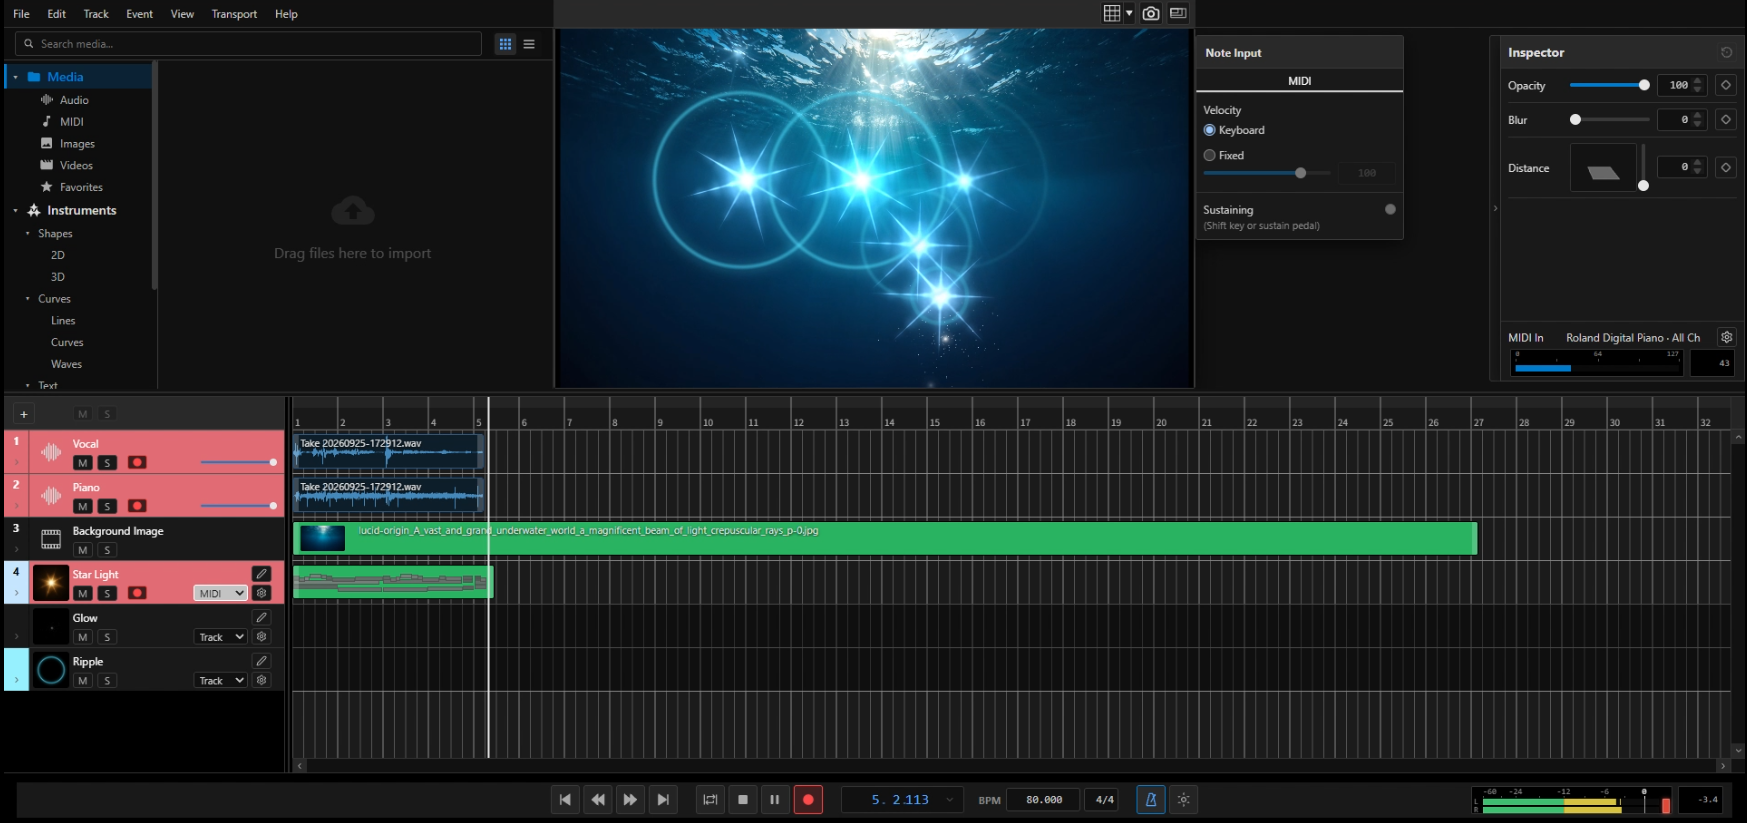Click the fast forward button
The height and width of the screenshot is (823, 1747).
point(630,799)
